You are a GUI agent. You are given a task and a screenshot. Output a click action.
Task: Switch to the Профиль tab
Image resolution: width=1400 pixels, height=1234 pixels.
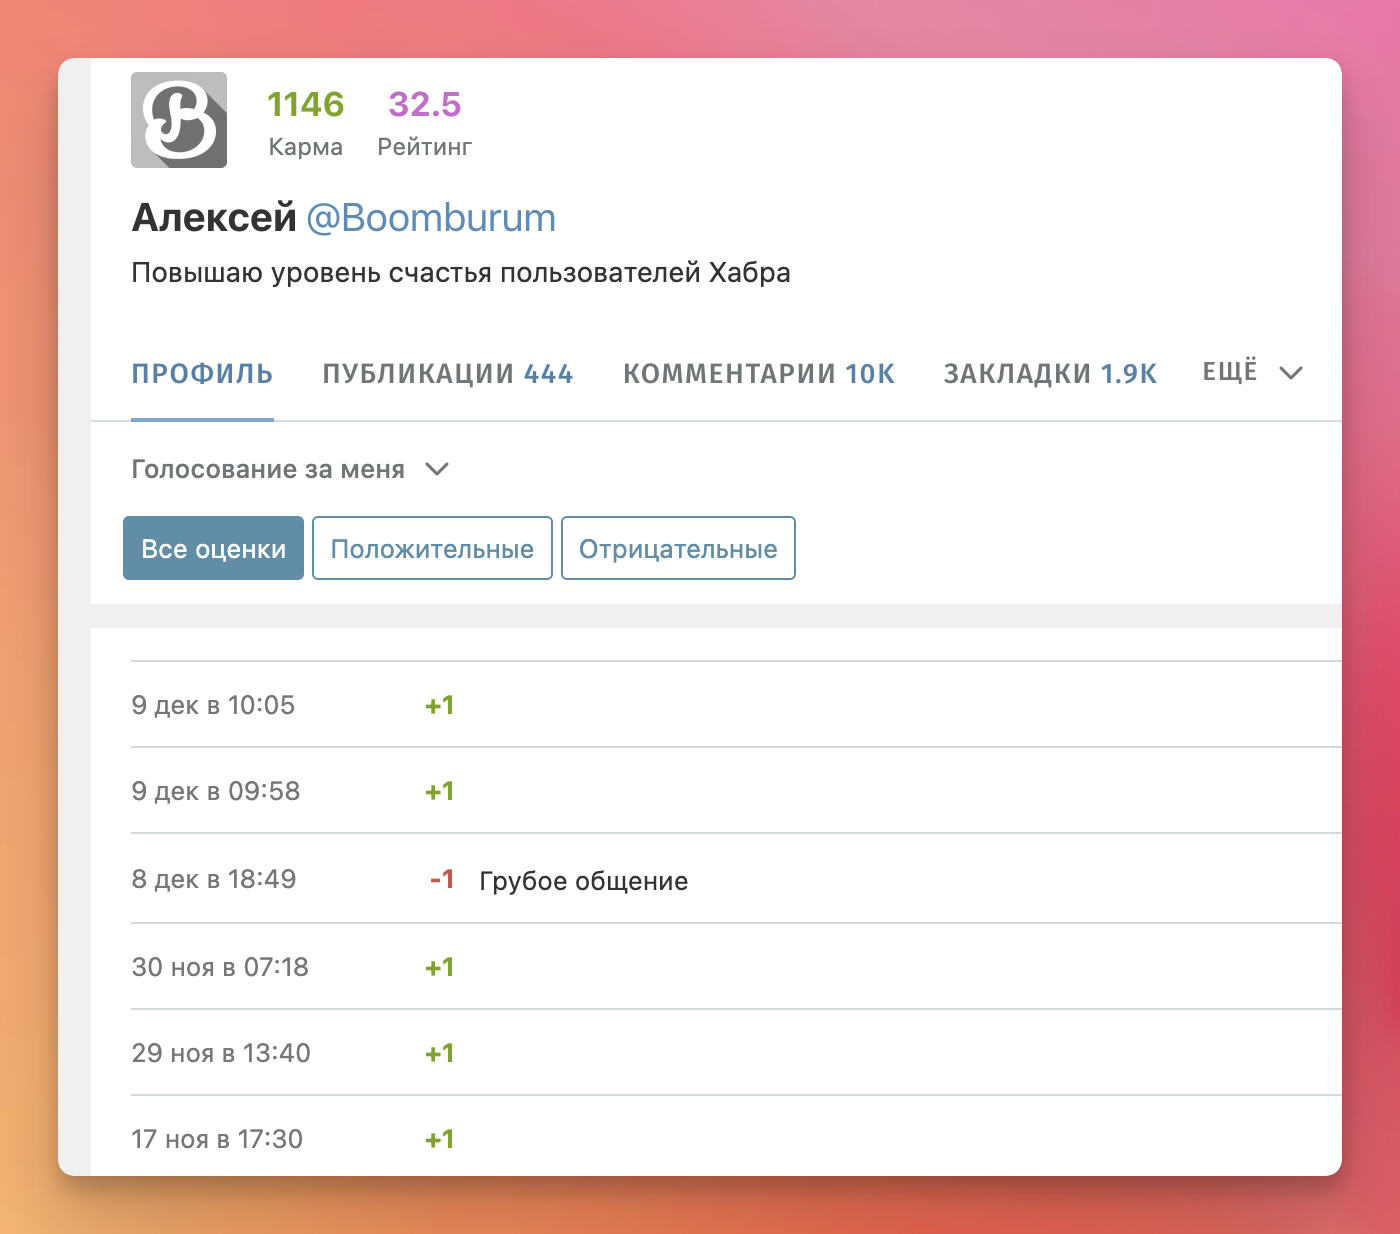[202, 374]
